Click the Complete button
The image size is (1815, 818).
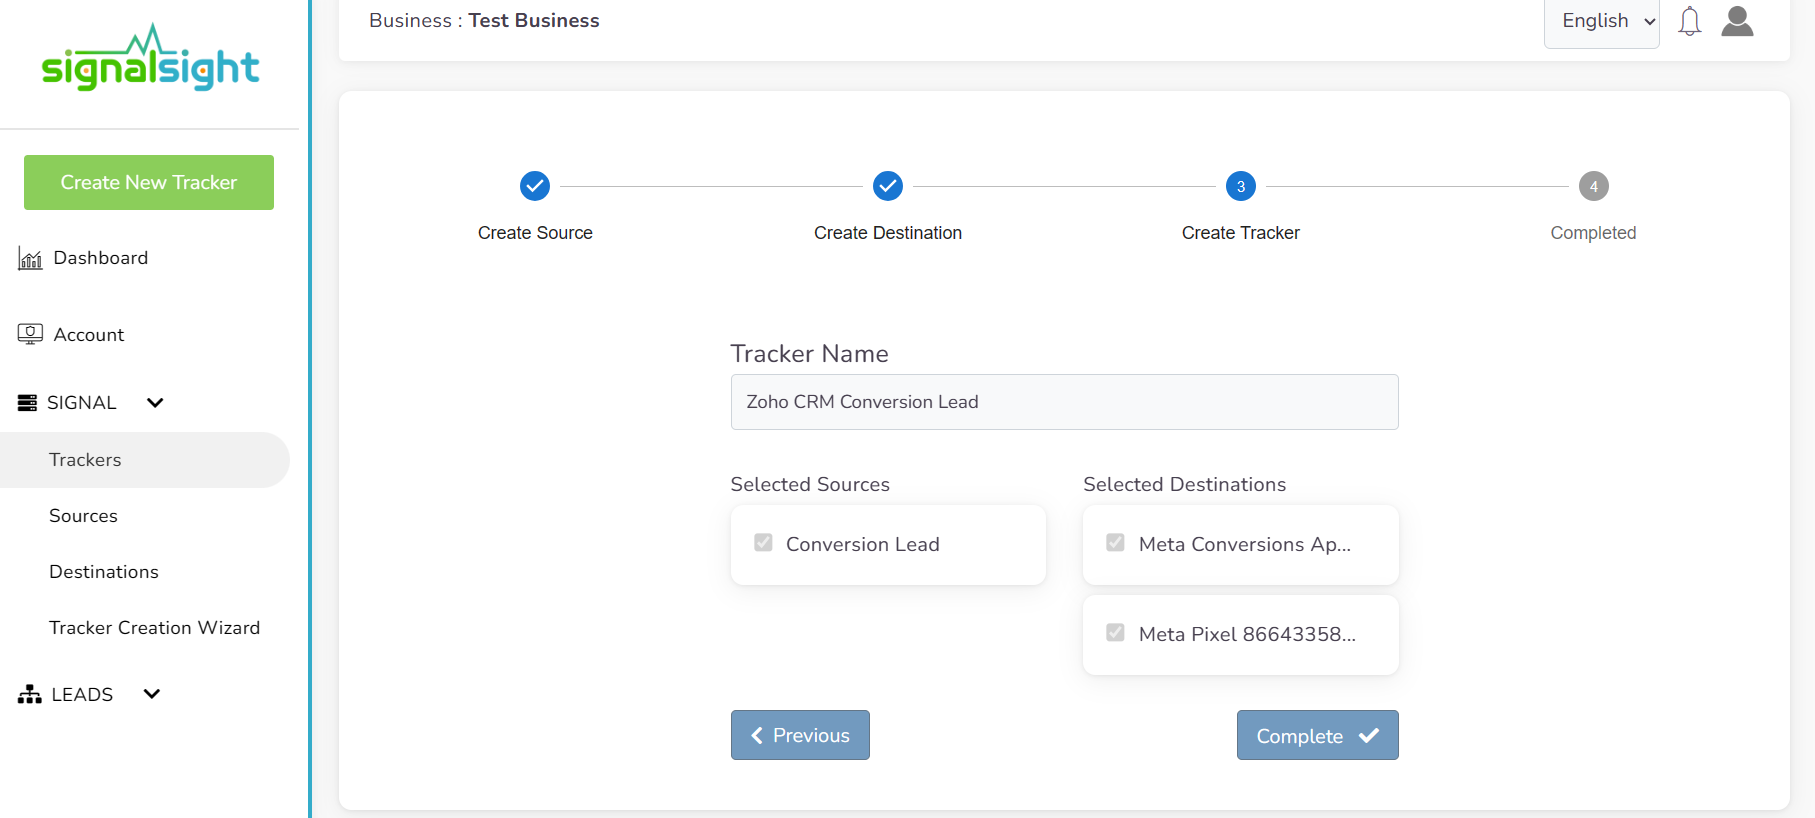1317,735
